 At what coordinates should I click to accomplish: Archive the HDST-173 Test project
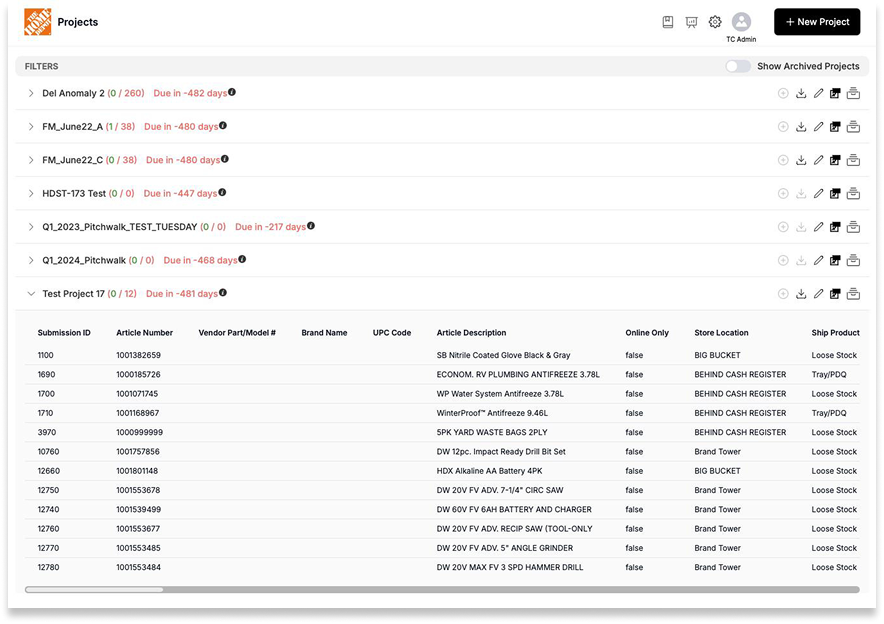coord(854,193)
